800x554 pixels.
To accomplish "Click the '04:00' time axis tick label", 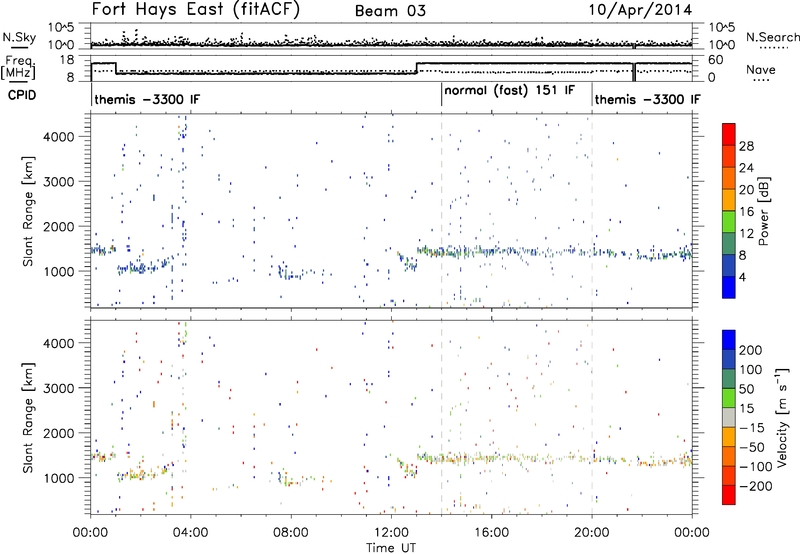I will [x=191, y=533].
